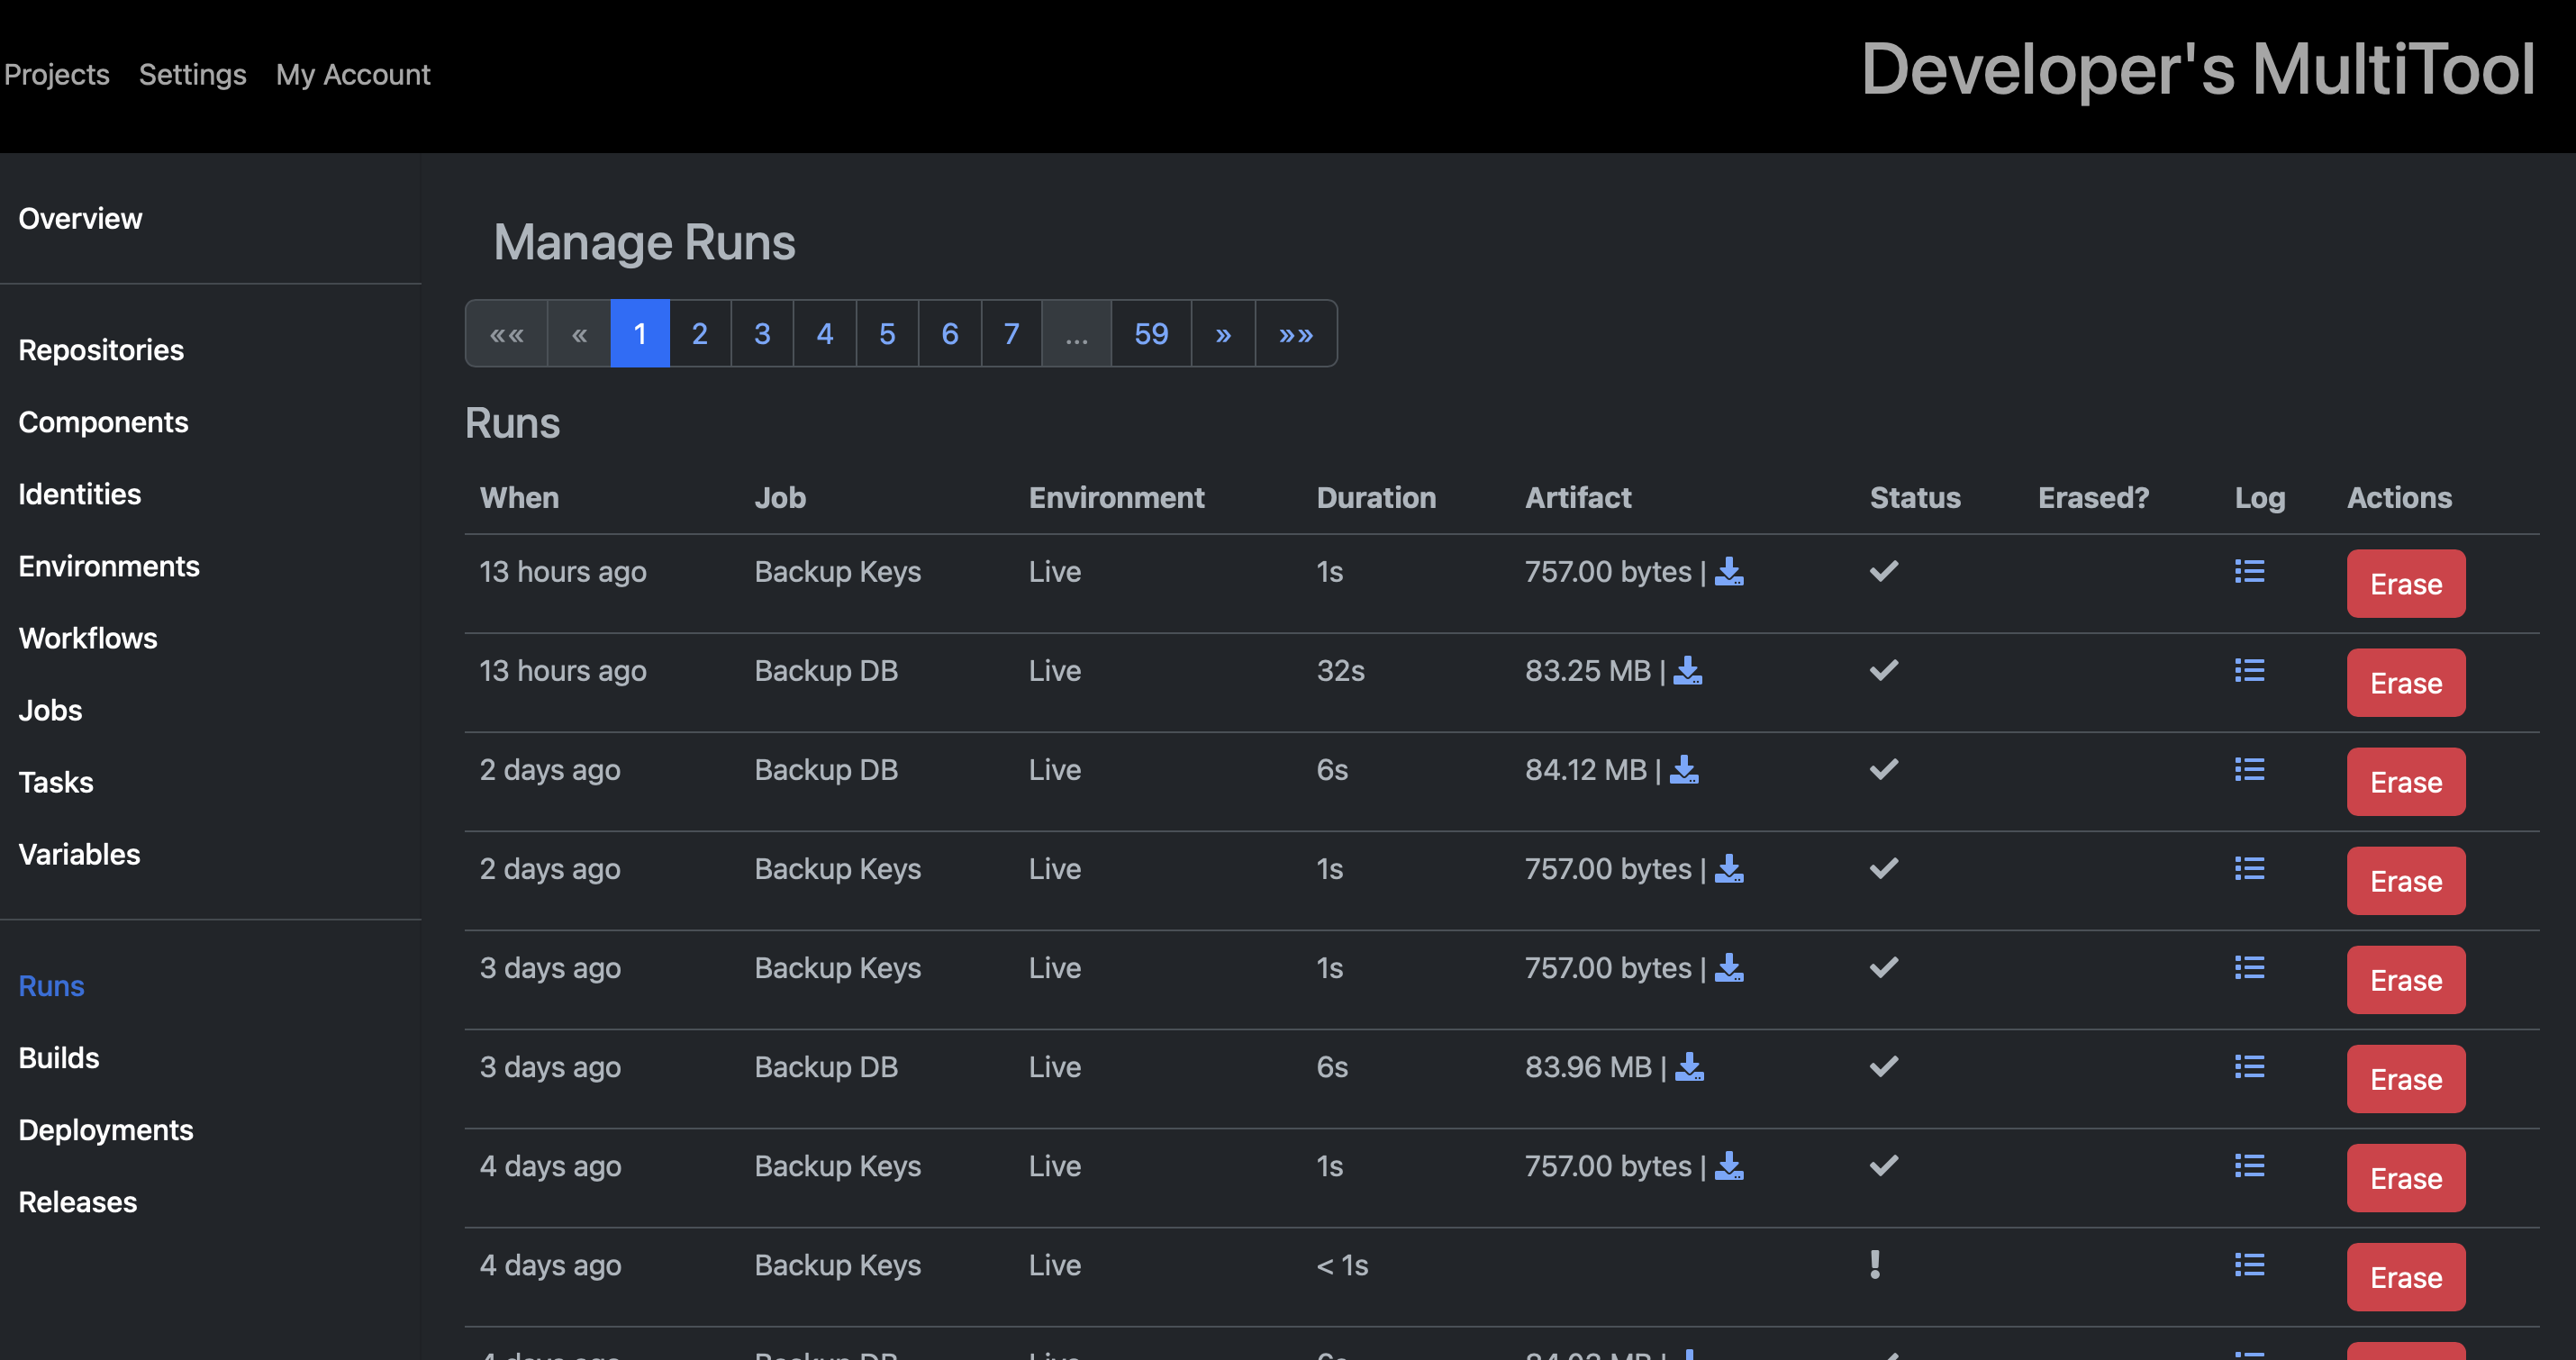The width and height of the screenshot is (2576, 1360).
Task: Erase the 13 hours ago Backup DB run
Action: pyautogui.click(x=2405, y=683)
